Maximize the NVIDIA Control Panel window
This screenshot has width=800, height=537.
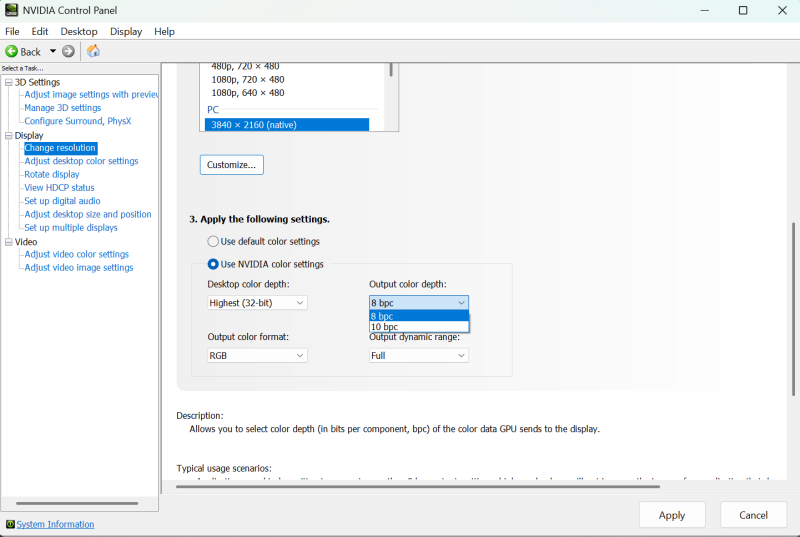pos(743,10)
